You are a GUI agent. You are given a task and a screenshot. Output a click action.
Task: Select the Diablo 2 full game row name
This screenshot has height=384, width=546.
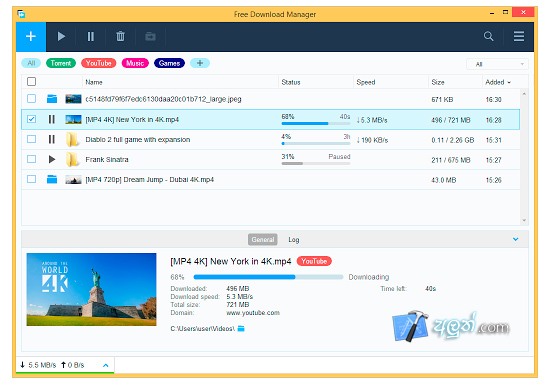(x=138, y=140)
